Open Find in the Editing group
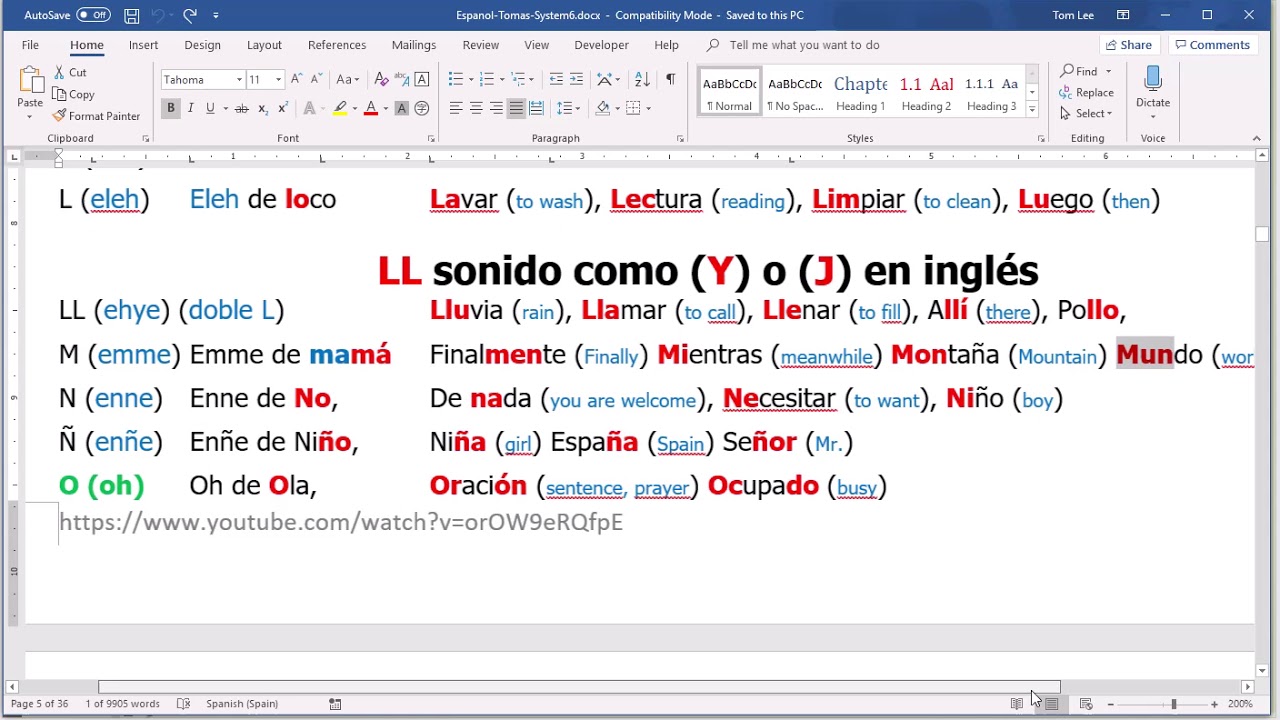 click(x=1079, y=71)
